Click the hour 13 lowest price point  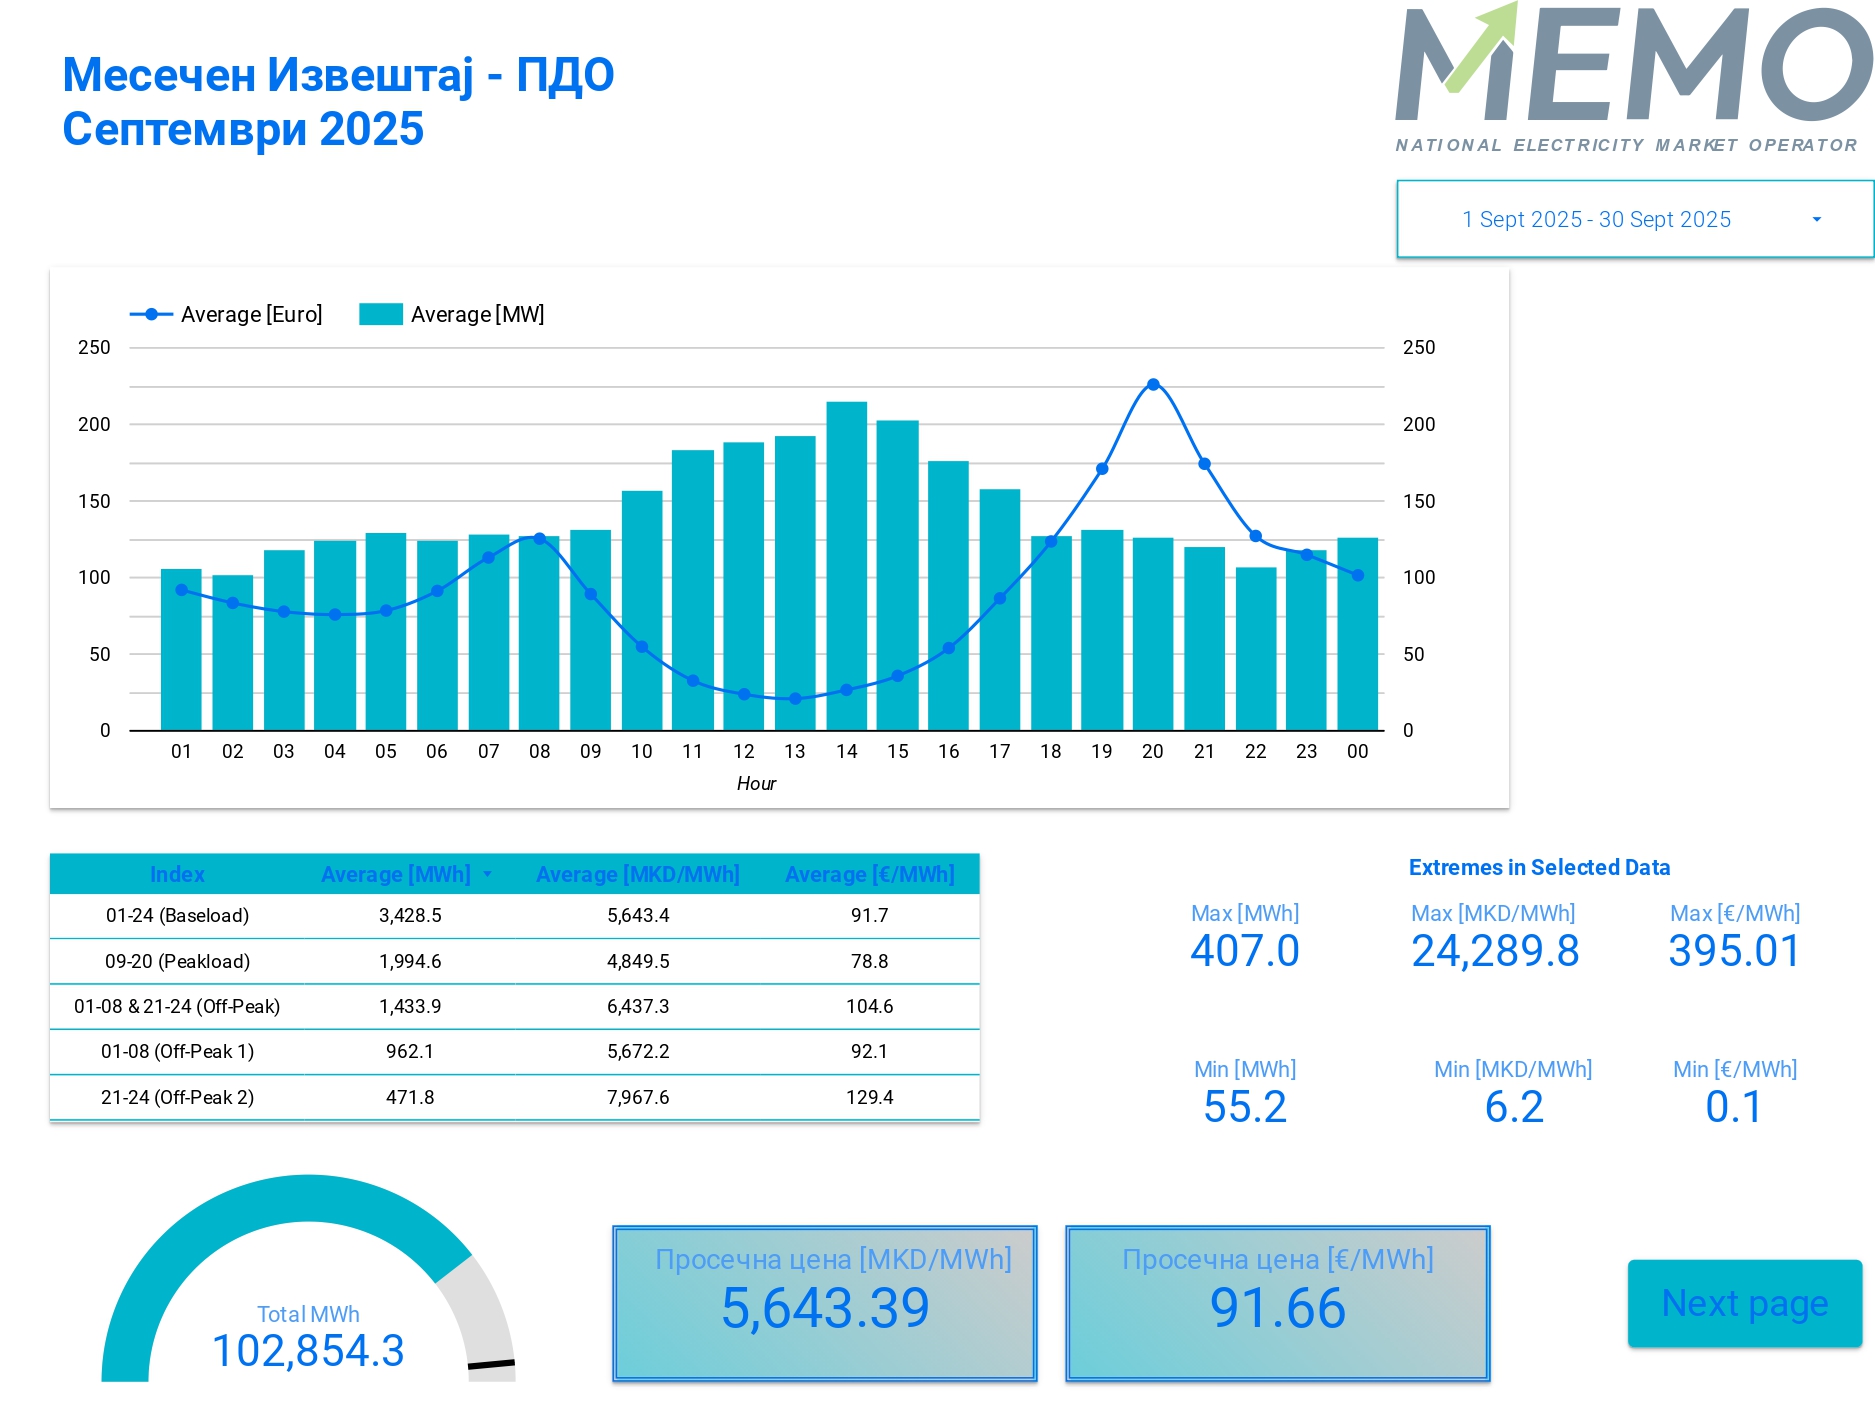[x=795, y=699]
